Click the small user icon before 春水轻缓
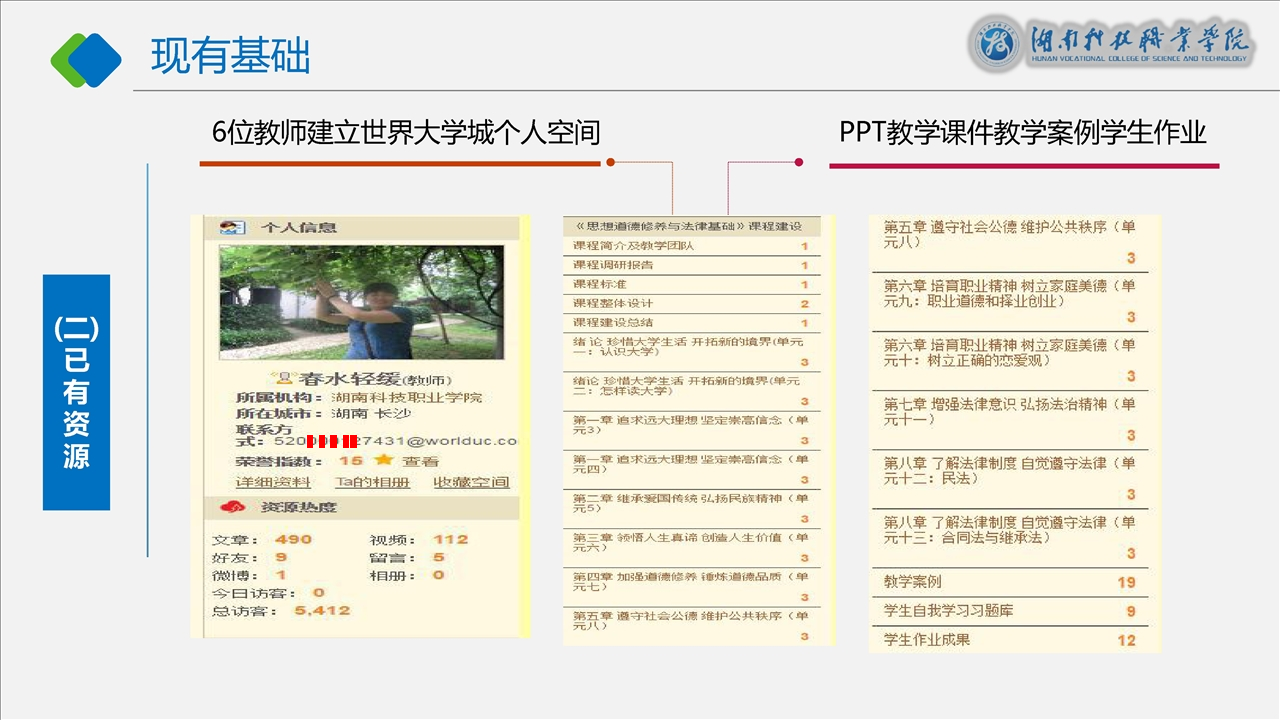The image size is (1280, 720). 283,378
